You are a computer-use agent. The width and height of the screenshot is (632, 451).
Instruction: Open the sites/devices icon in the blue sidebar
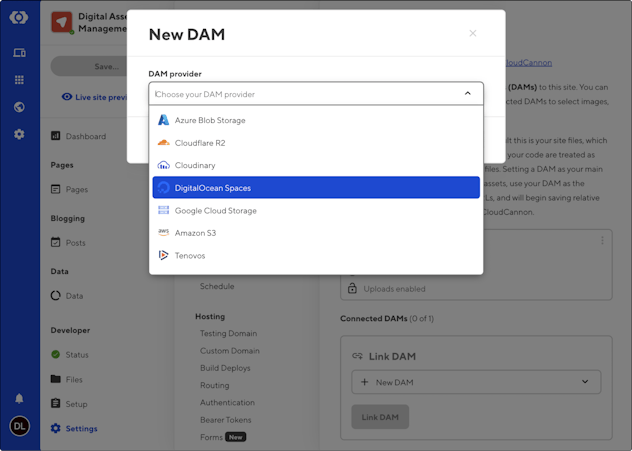(19, 53)
